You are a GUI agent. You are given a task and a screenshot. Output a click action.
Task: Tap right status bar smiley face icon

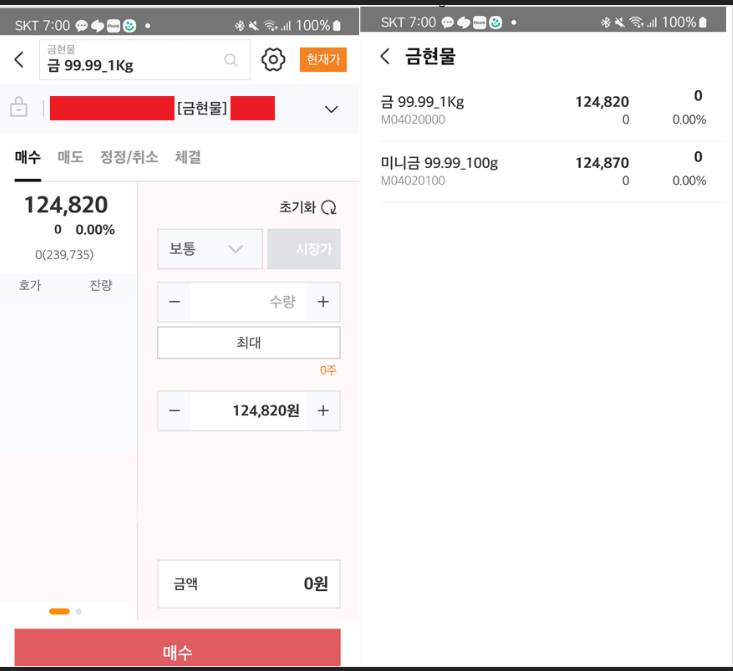(x=496, y=22)
